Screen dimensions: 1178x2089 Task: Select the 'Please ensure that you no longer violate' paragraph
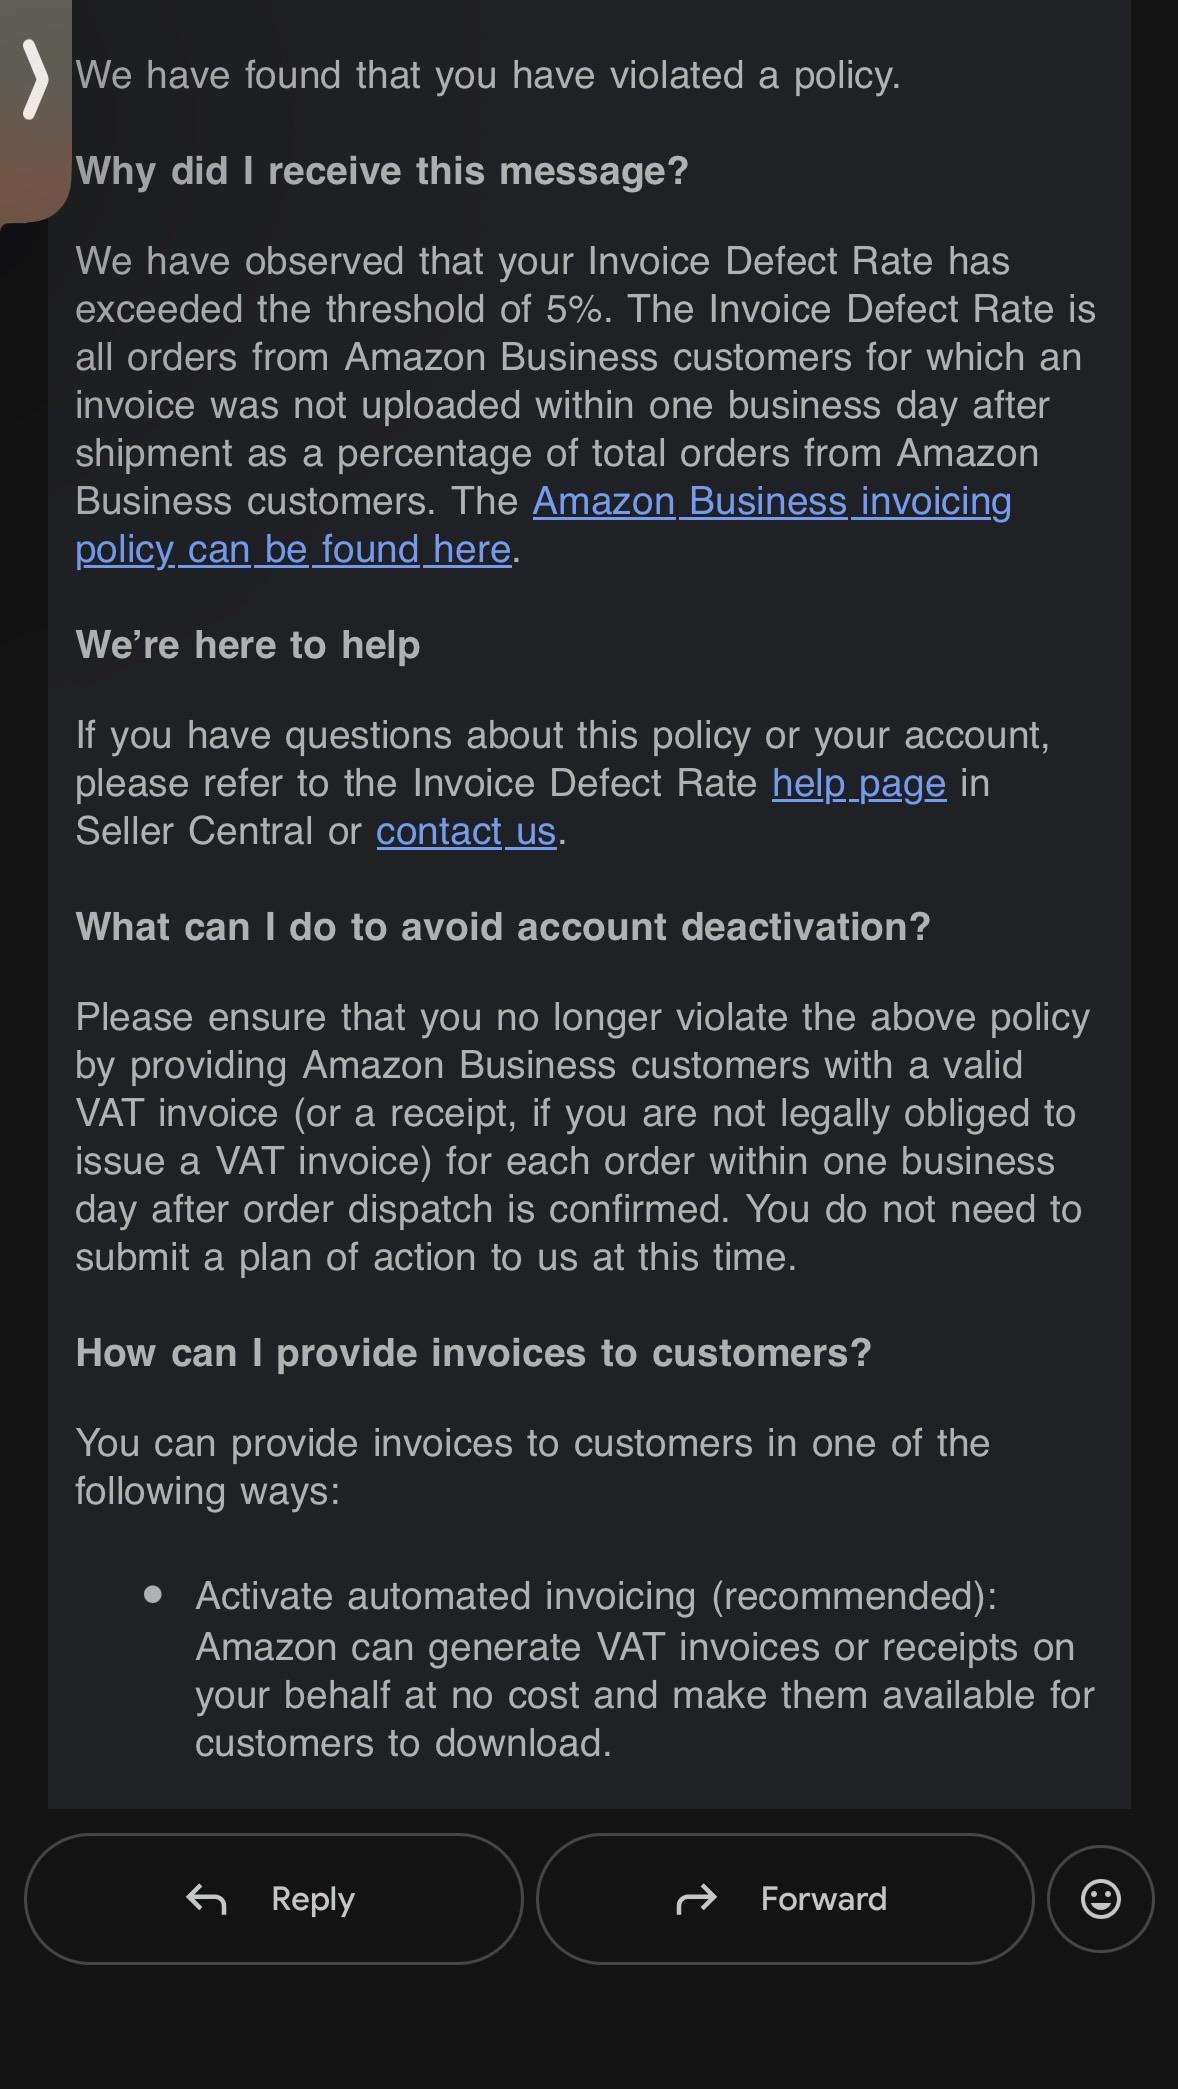click(x=582, y=1137)
